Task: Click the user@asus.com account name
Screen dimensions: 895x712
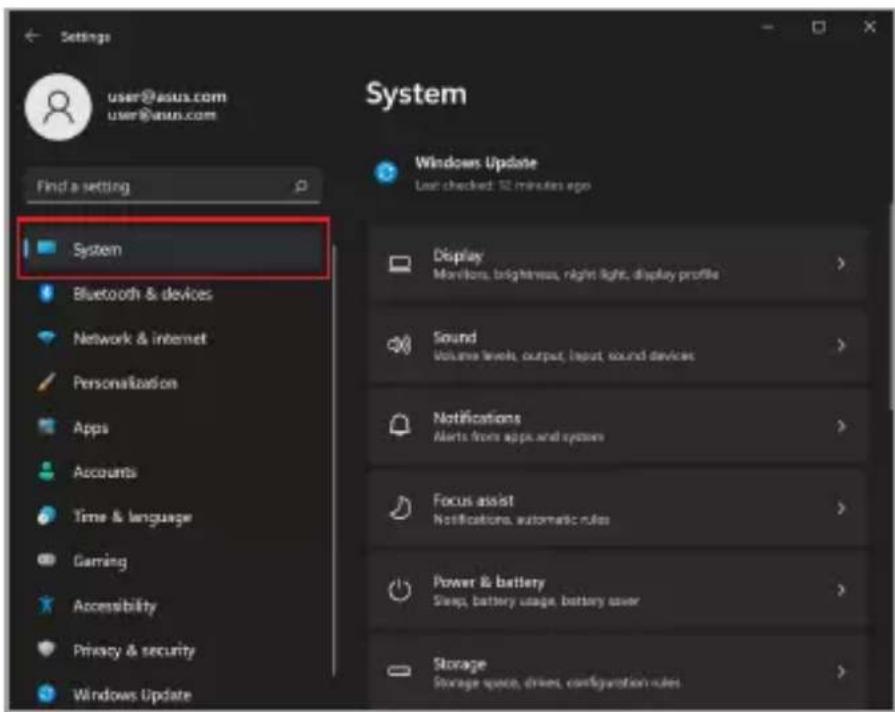Action: [x=167, y=96]
